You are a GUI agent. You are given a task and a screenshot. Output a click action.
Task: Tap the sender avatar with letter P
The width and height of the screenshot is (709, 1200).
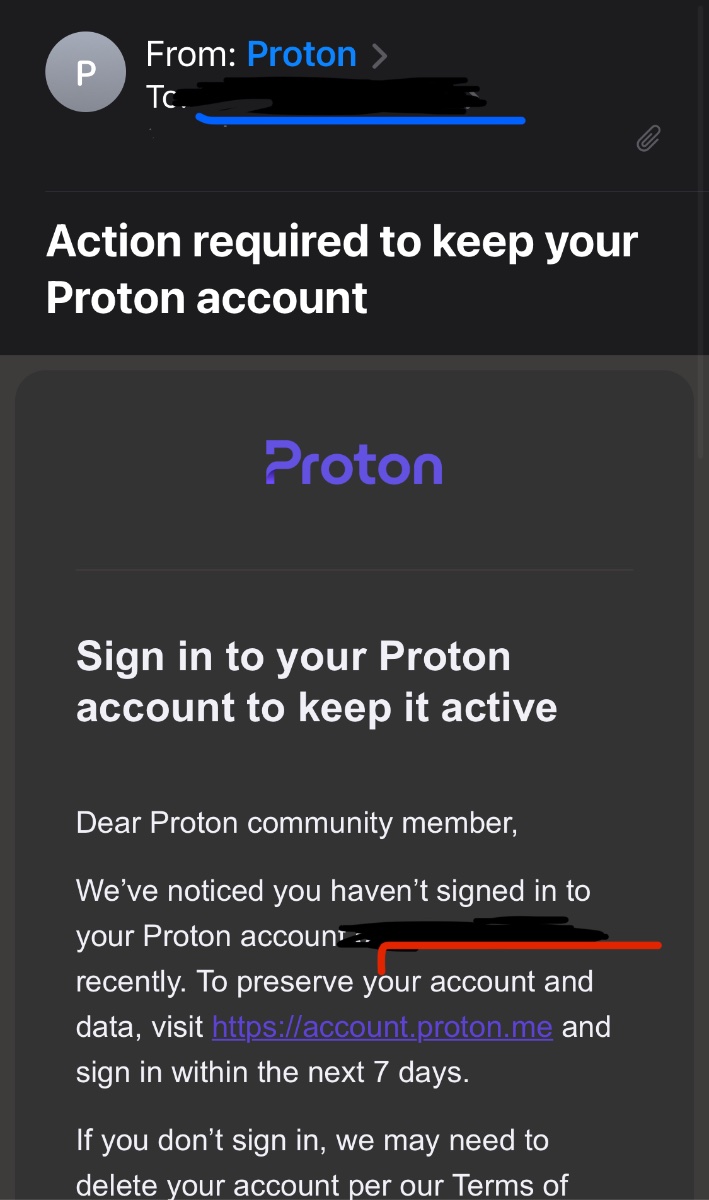(86, 71)
